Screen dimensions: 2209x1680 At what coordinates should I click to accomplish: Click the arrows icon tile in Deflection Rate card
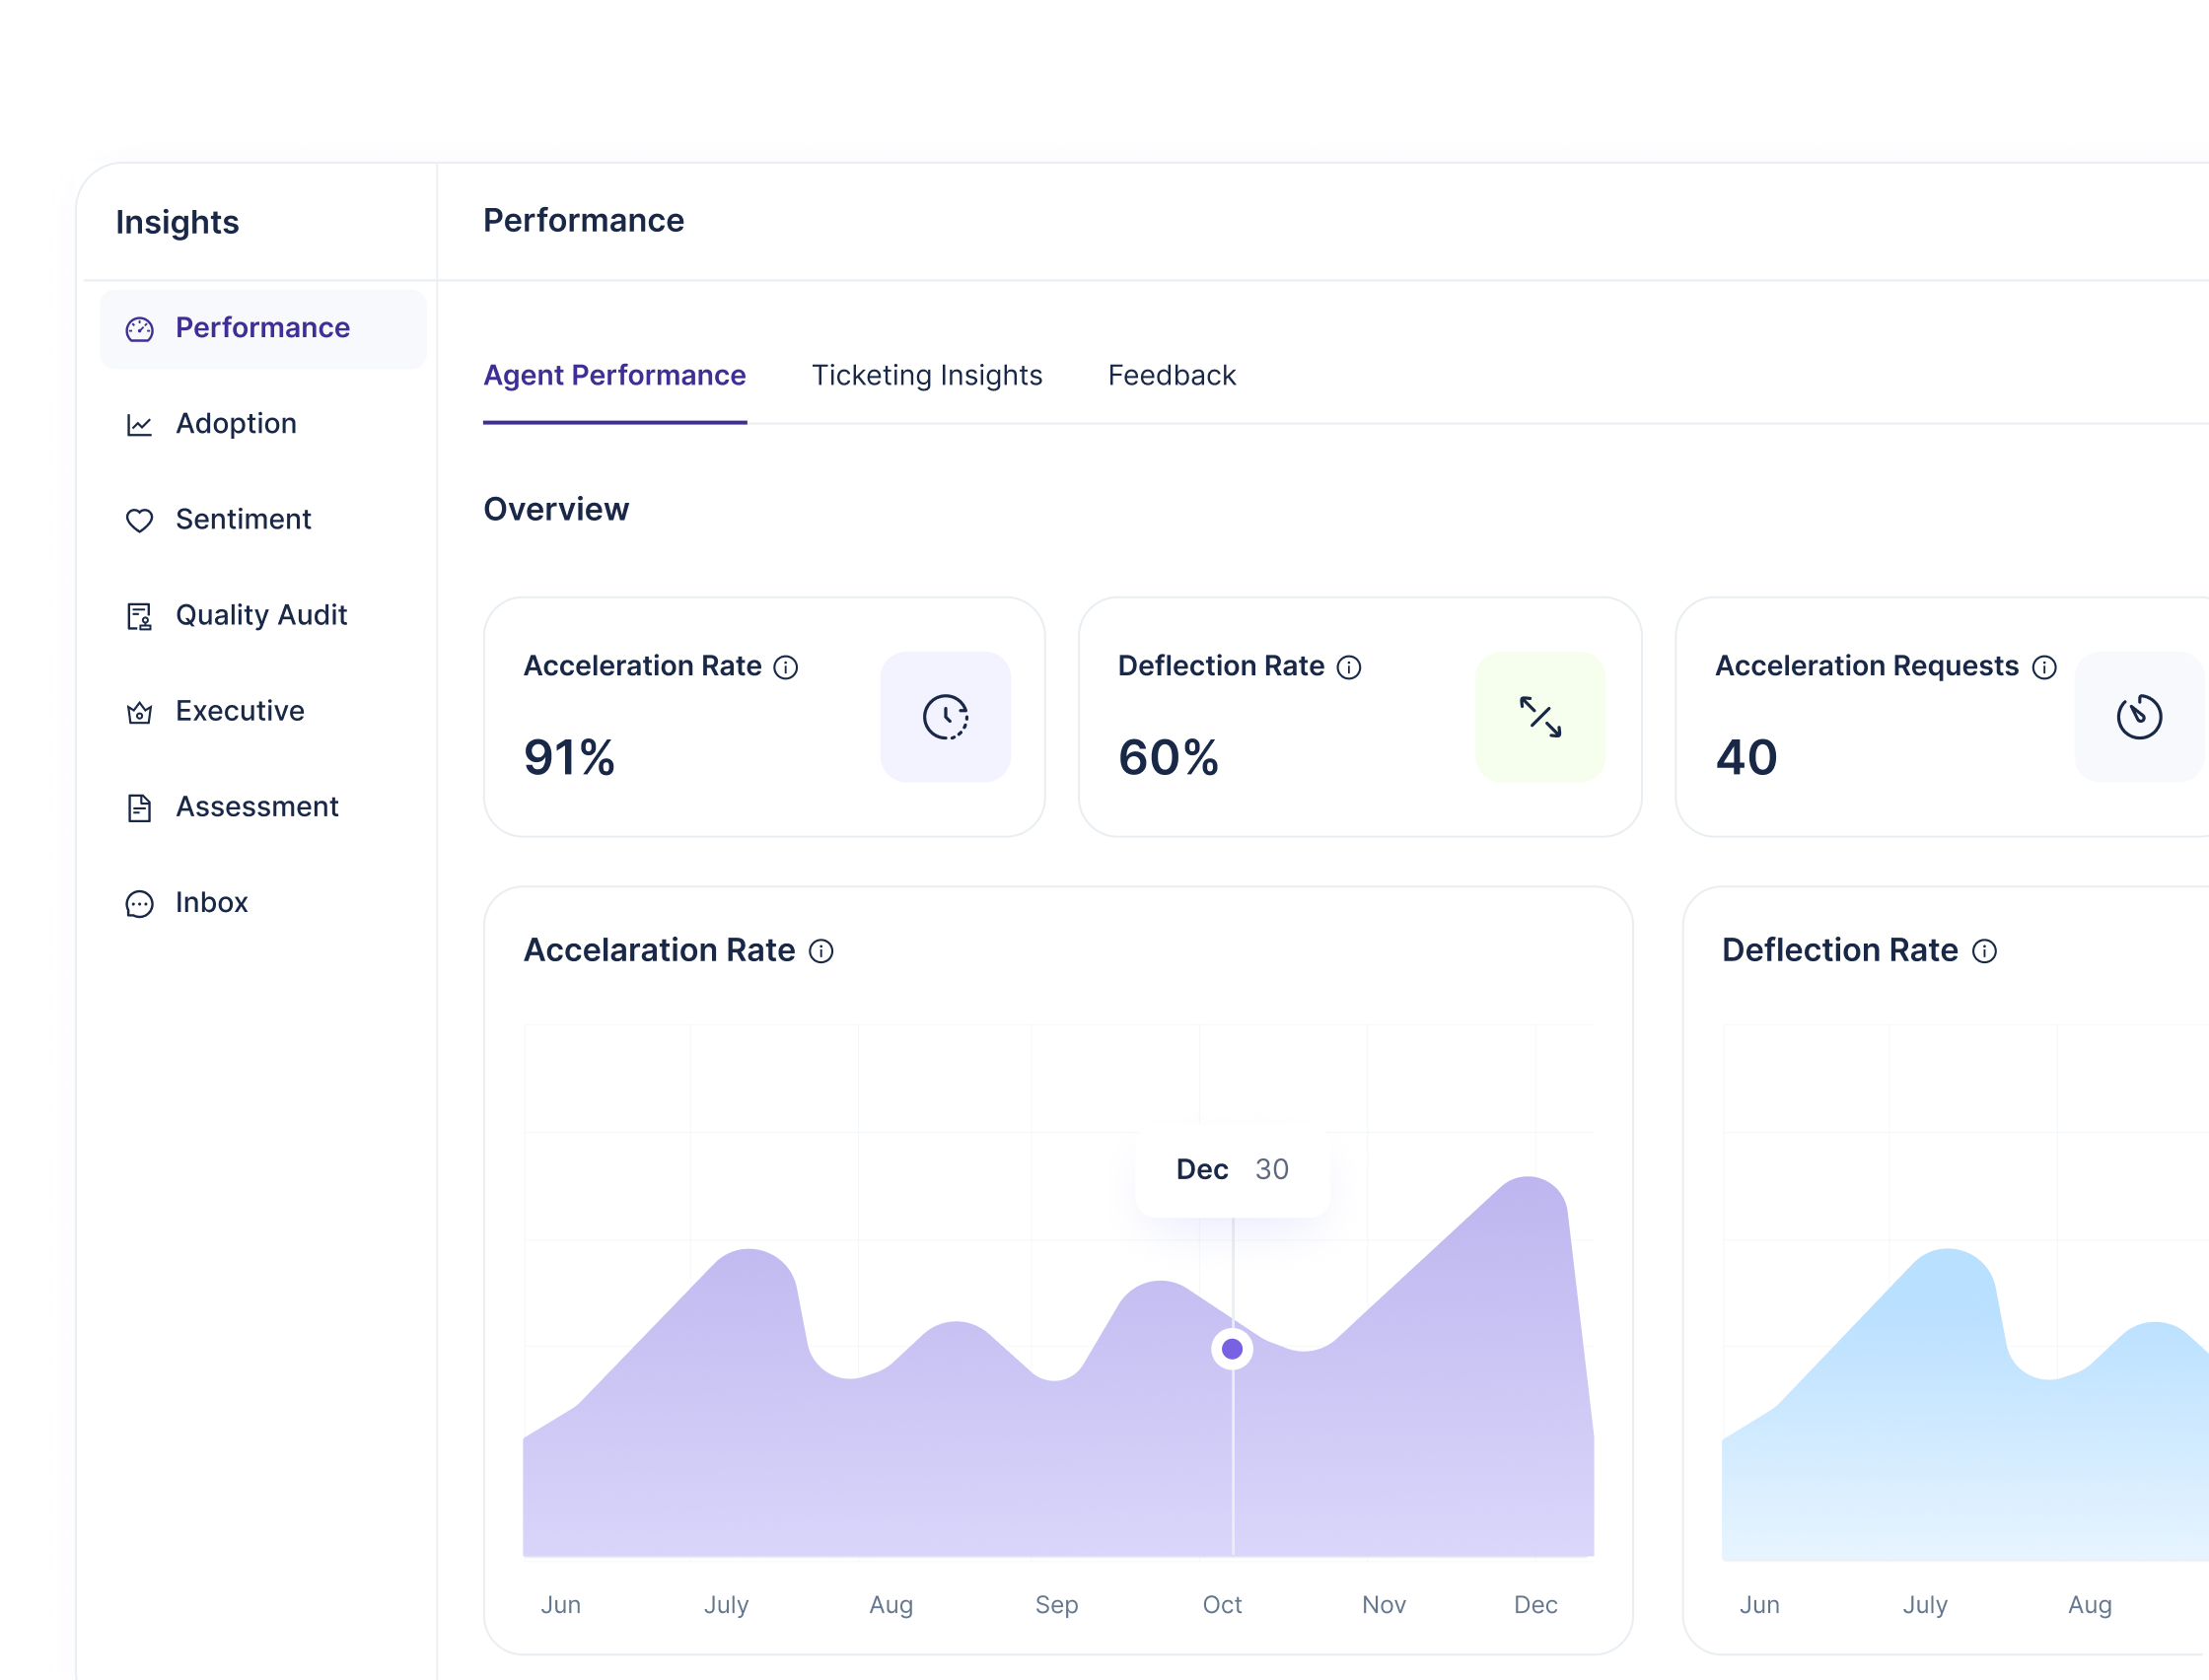1540,716
